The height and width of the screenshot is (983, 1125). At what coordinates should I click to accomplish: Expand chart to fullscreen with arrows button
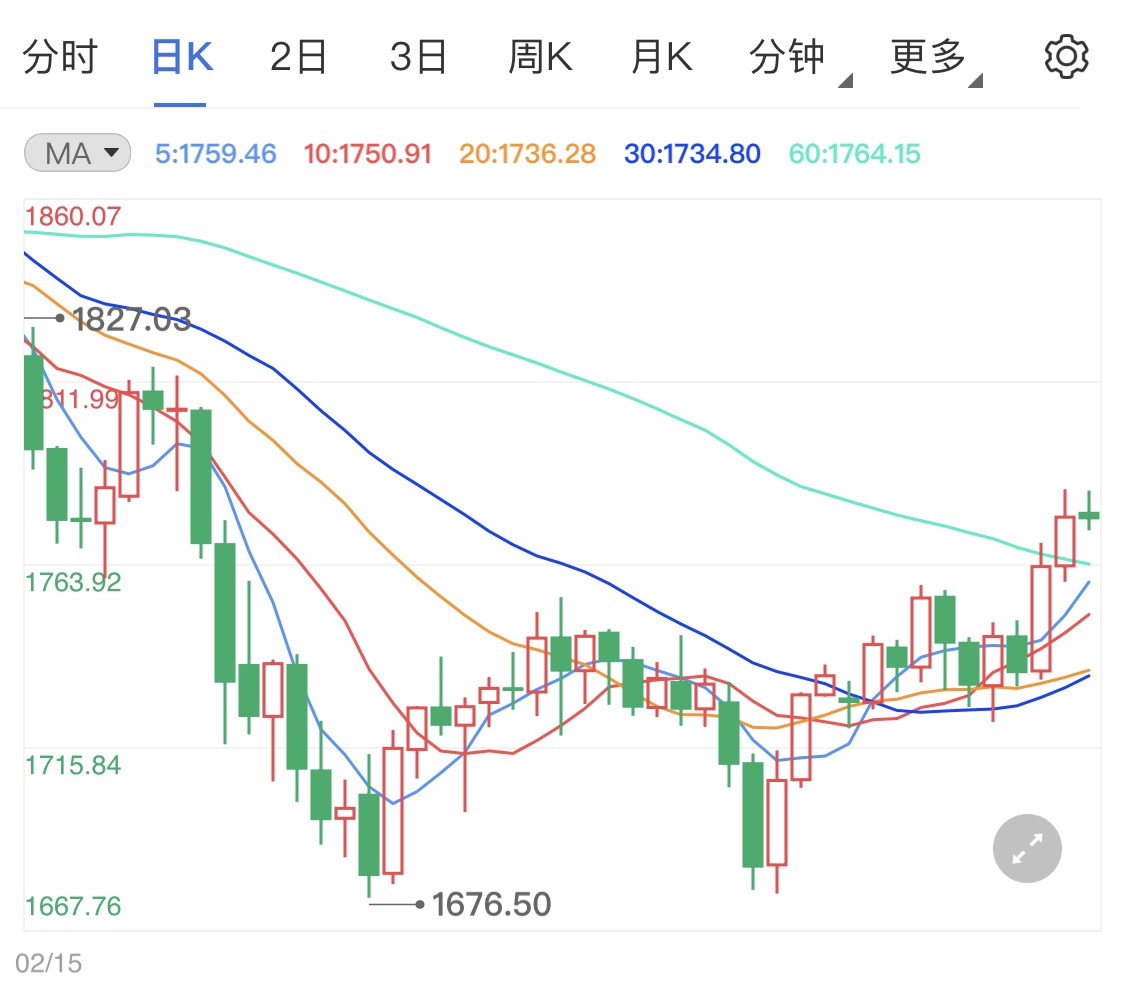click(x=1027, y=848)
